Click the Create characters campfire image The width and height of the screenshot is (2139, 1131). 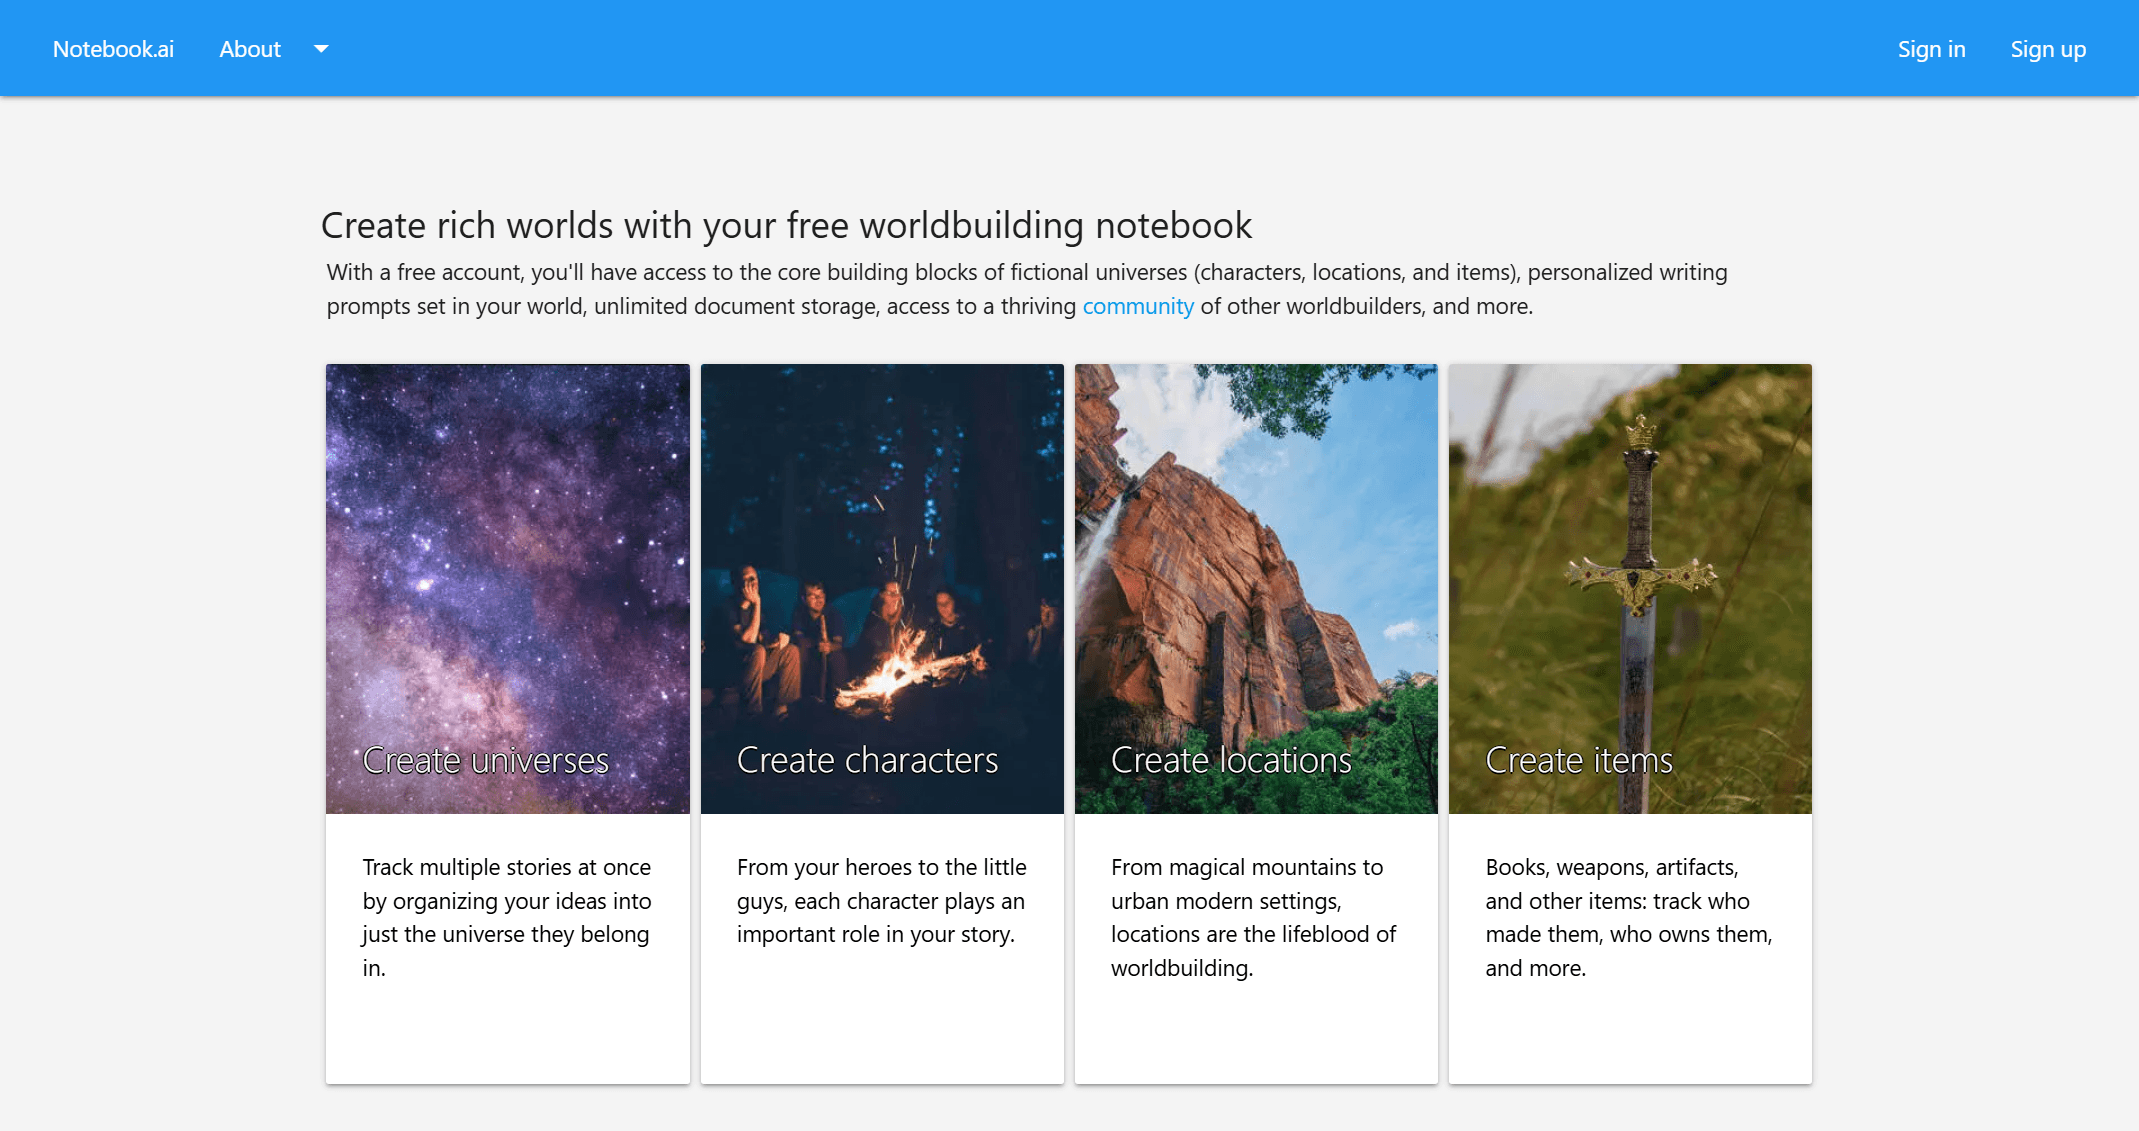(x=881, y=550)
